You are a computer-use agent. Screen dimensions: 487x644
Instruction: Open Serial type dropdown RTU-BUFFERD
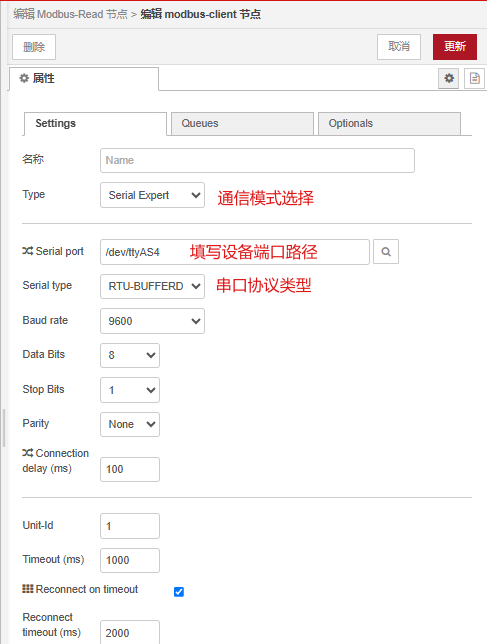tap(152, 286)
